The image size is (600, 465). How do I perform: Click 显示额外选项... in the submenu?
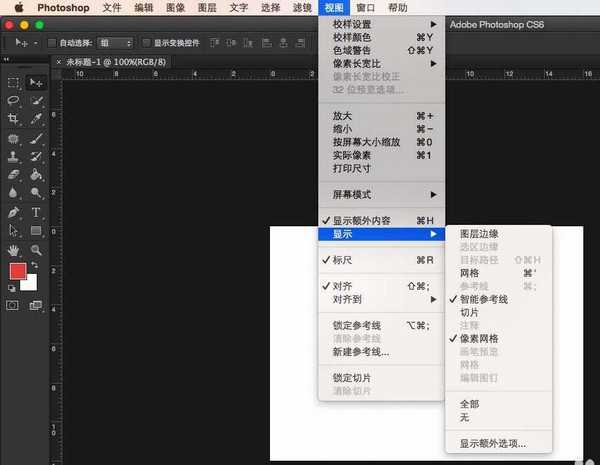(x=492, y=442)
